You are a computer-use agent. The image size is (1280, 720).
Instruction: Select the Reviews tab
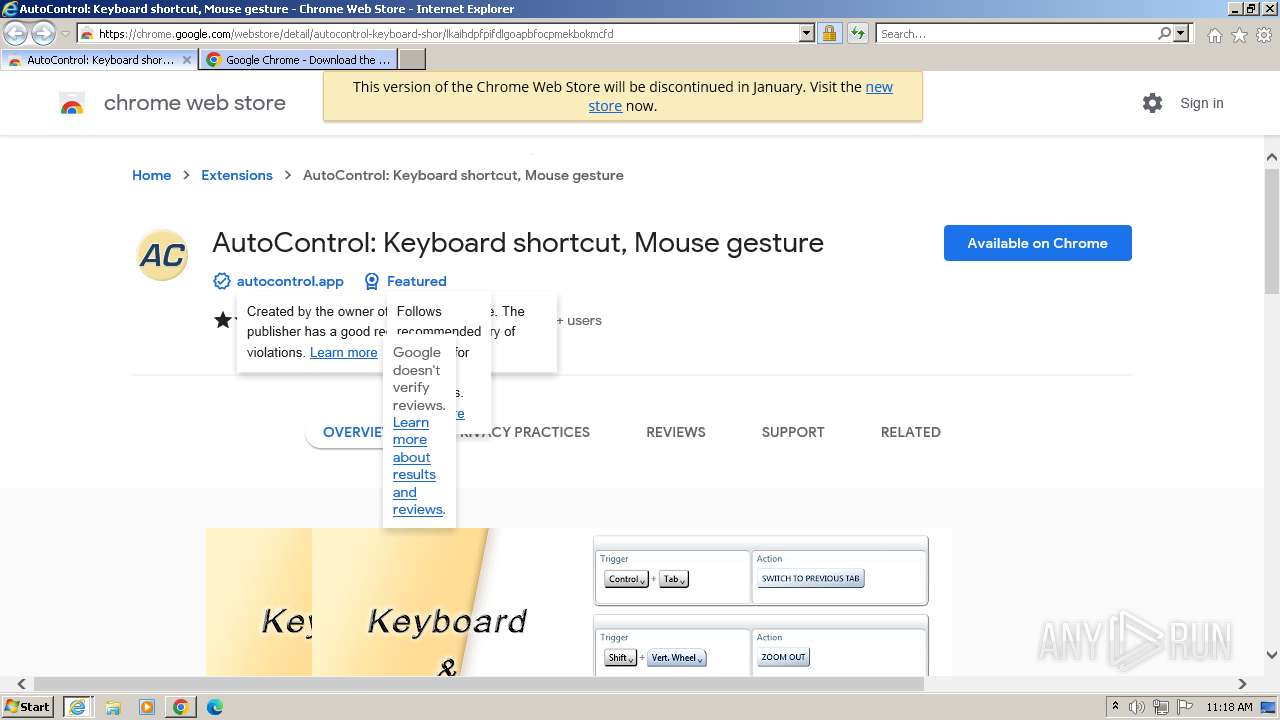pos(675,432)
